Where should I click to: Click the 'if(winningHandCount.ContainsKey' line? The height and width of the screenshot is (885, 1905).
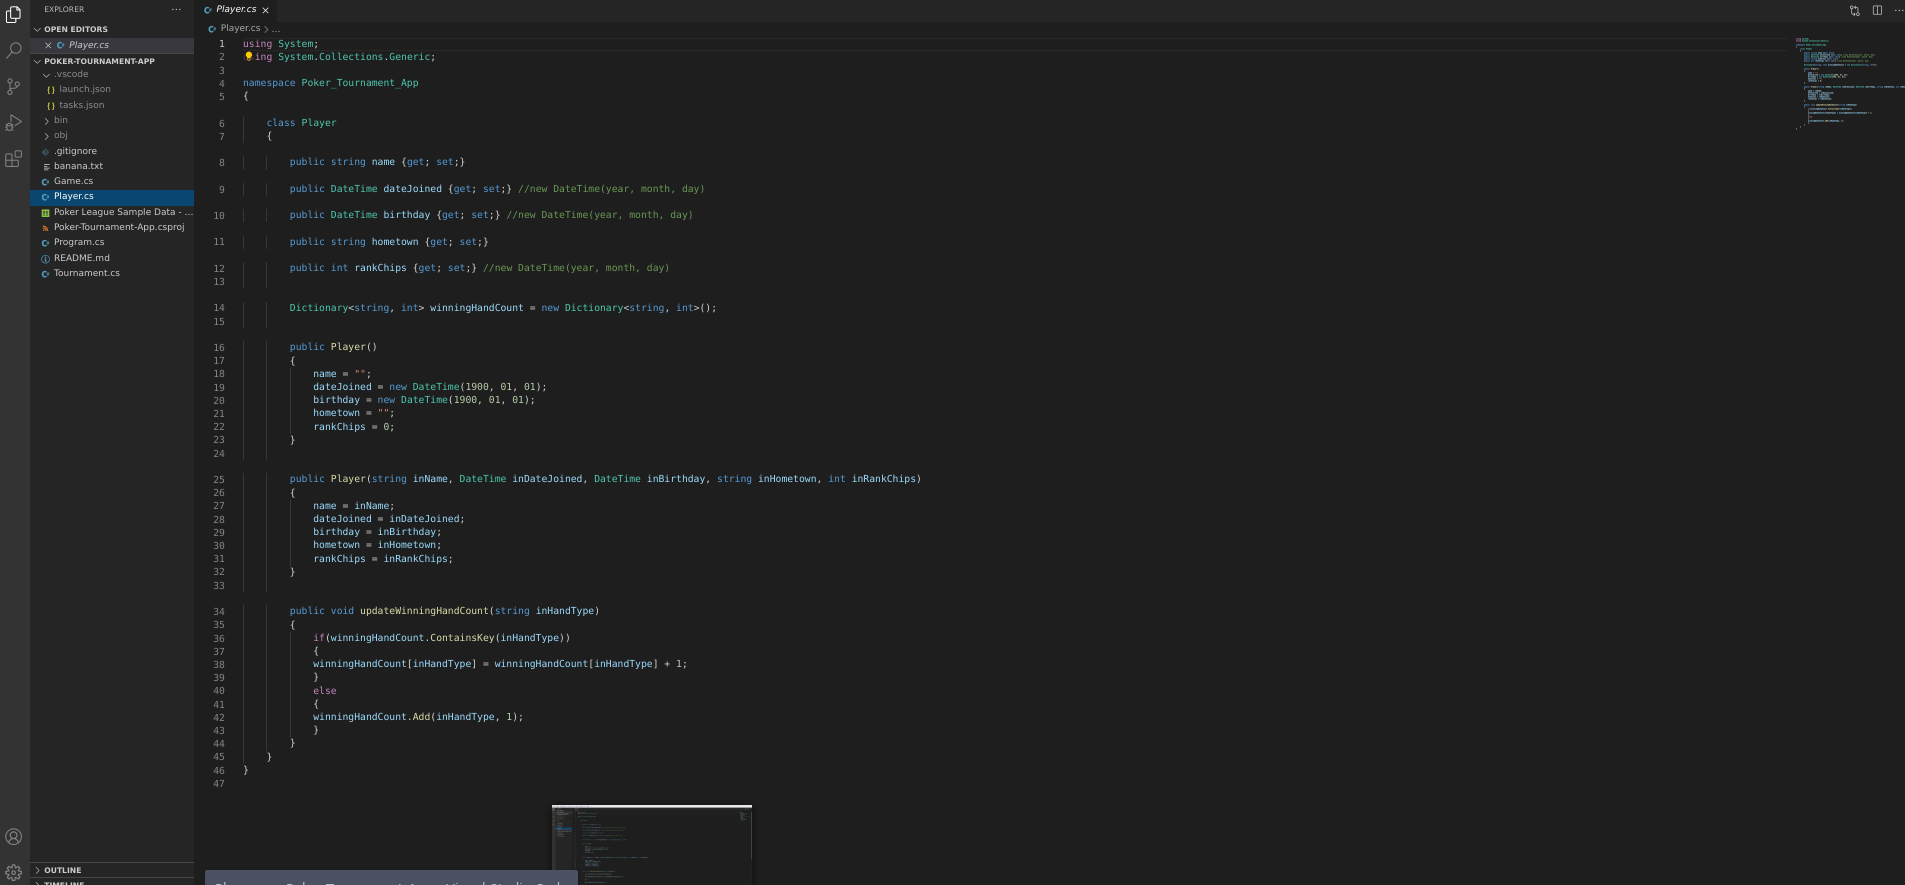(x=442, y=638)
